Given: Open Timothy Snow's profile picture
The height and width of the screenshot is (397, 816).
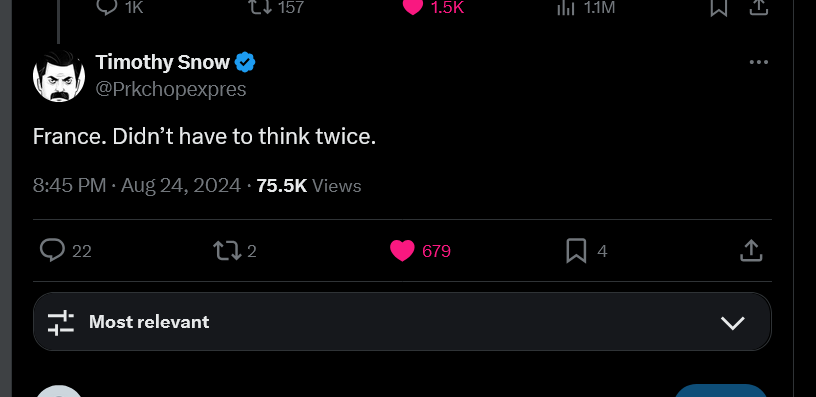Looking at the screenshot, I should click(59, 76).
